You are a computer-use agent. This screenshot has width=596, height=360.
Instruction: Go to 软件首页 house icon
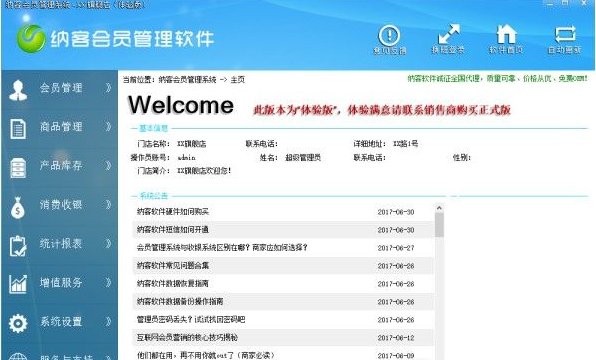(x=506, y=34)
